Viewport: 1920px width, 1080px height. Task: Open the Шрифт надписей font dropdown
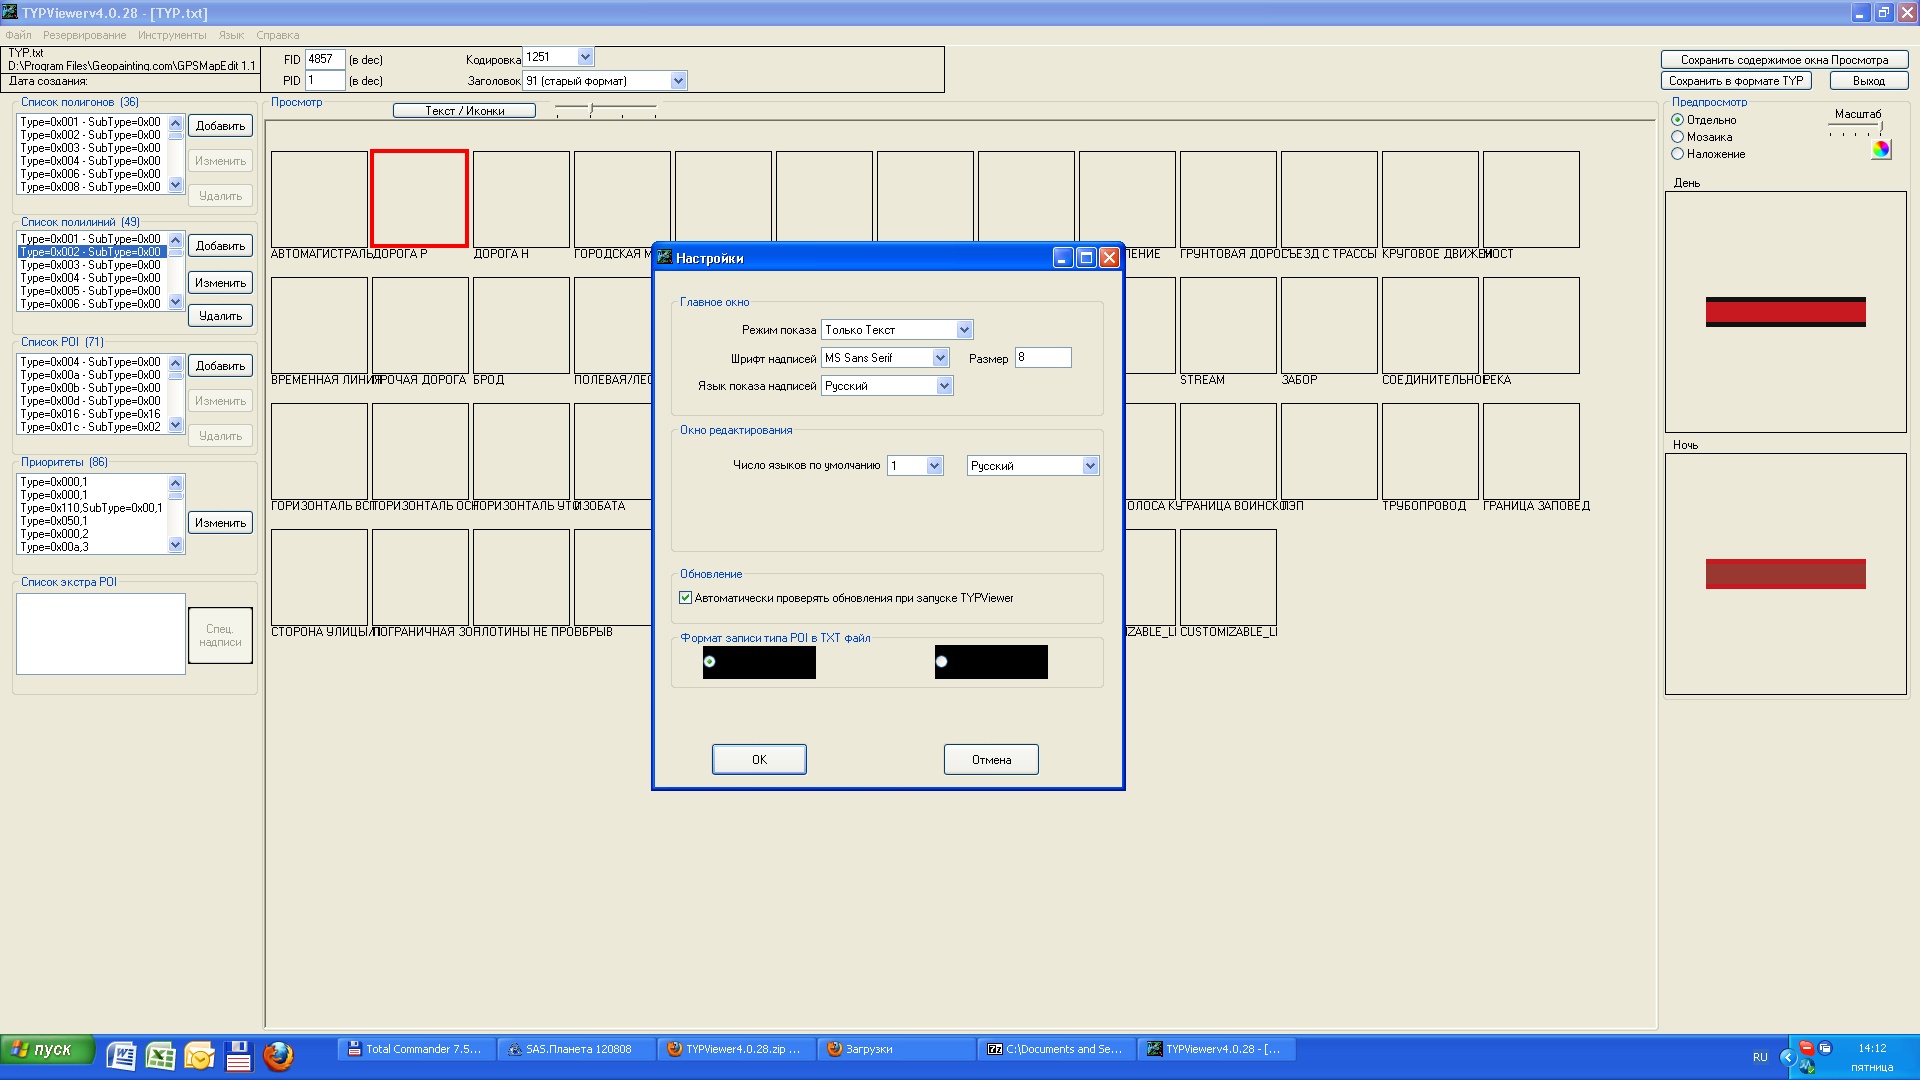(x=940, y=358)
